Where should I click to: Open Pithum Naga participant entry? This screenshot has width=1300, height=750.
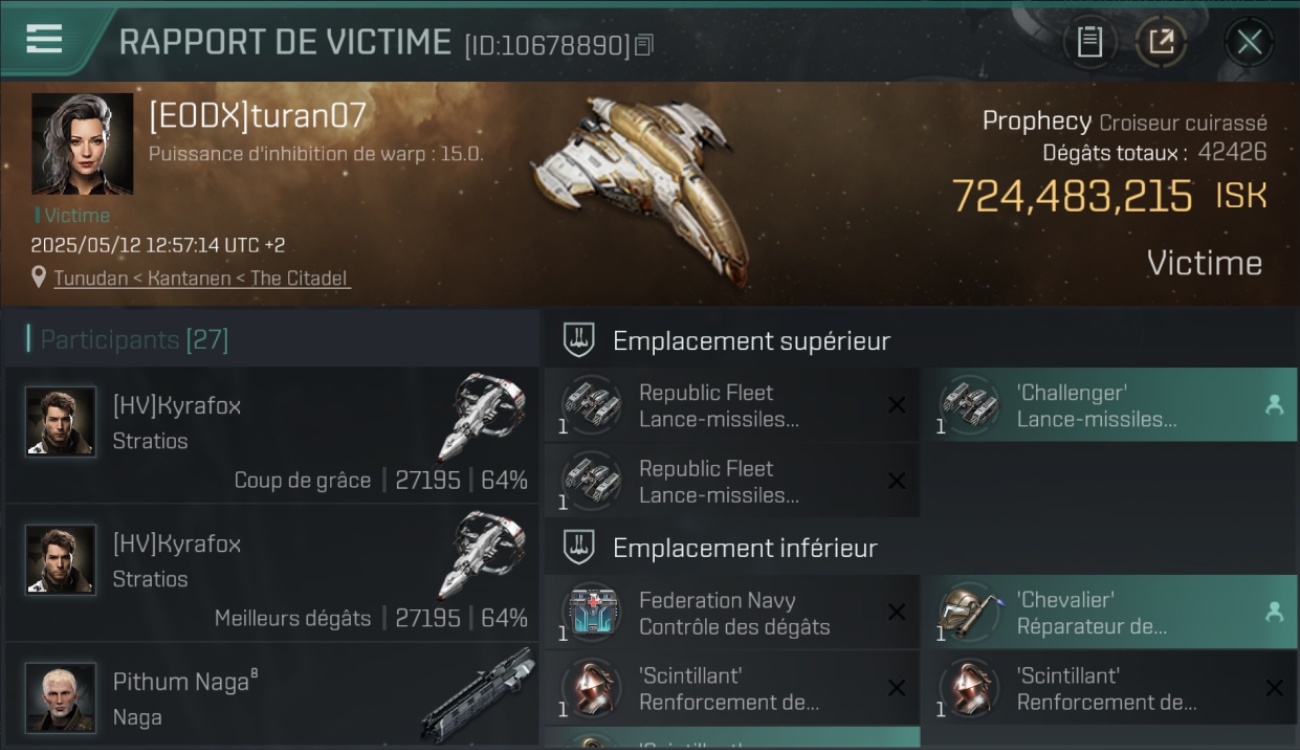click(x=272, y=696)
